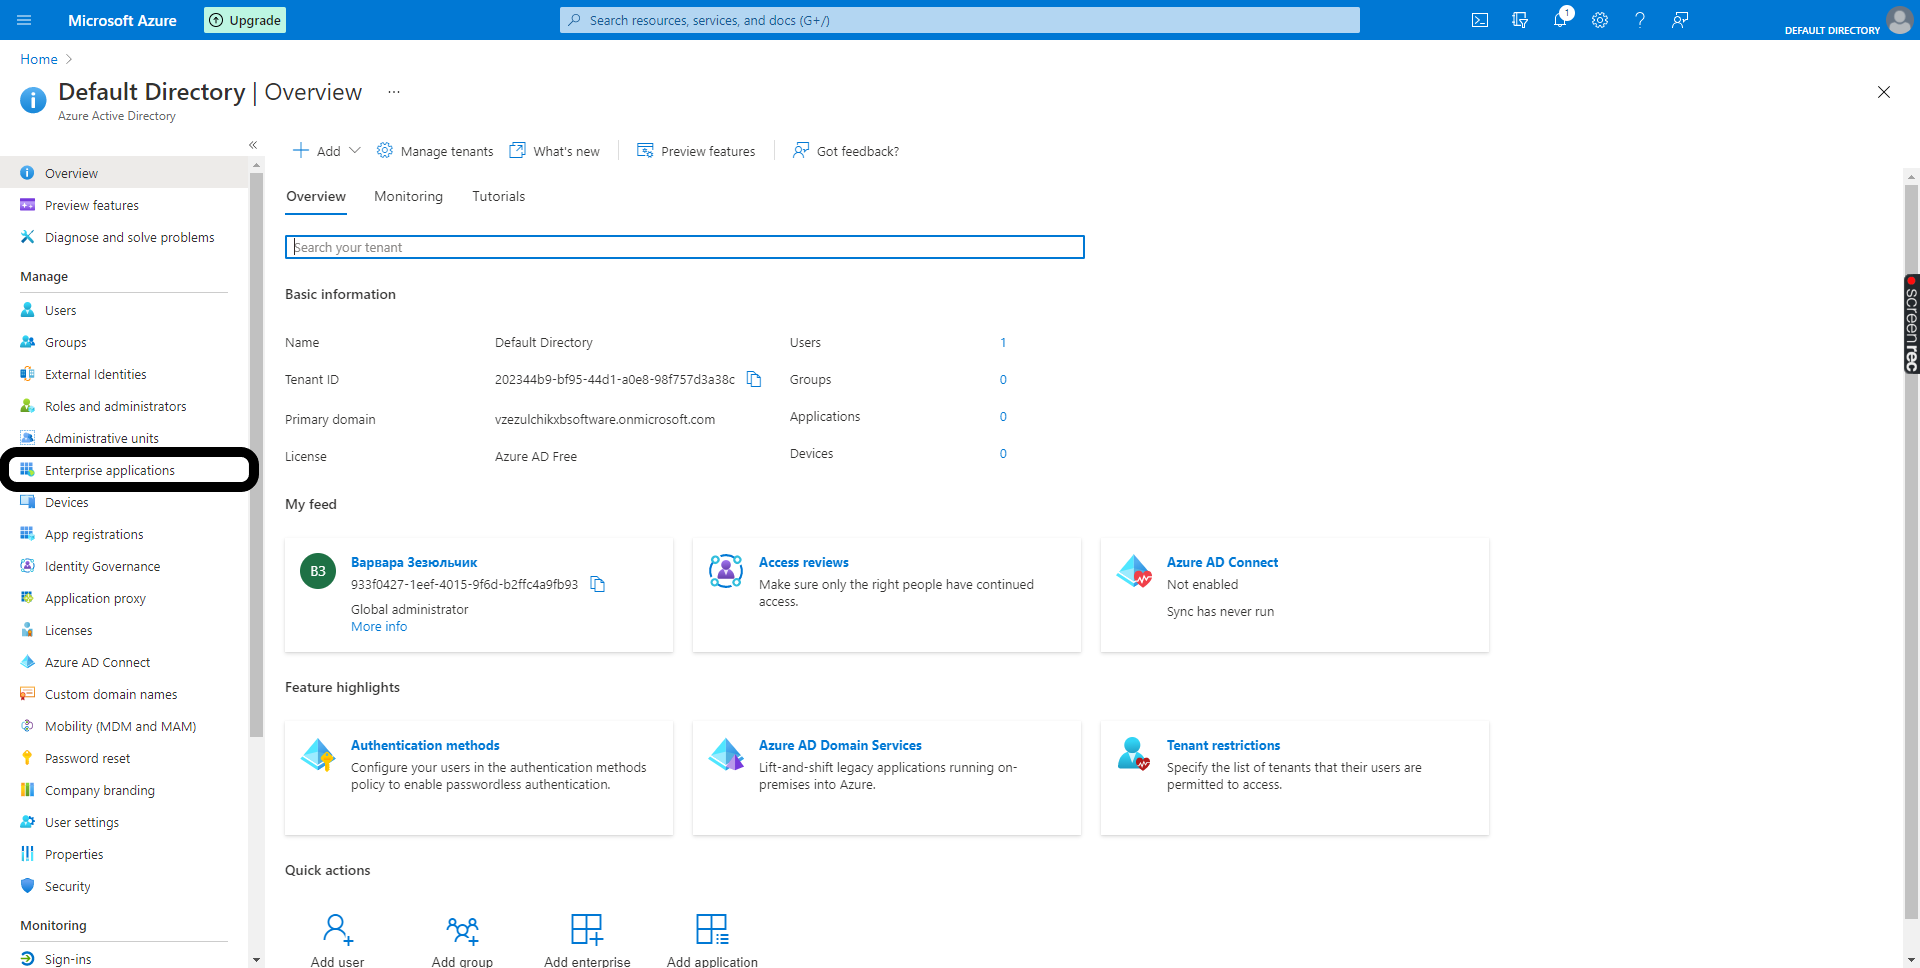Image resolution: width=1920 pixels, height=968 pixels.
Task: Click the BЗ user initials avatar
Action: 318,571
